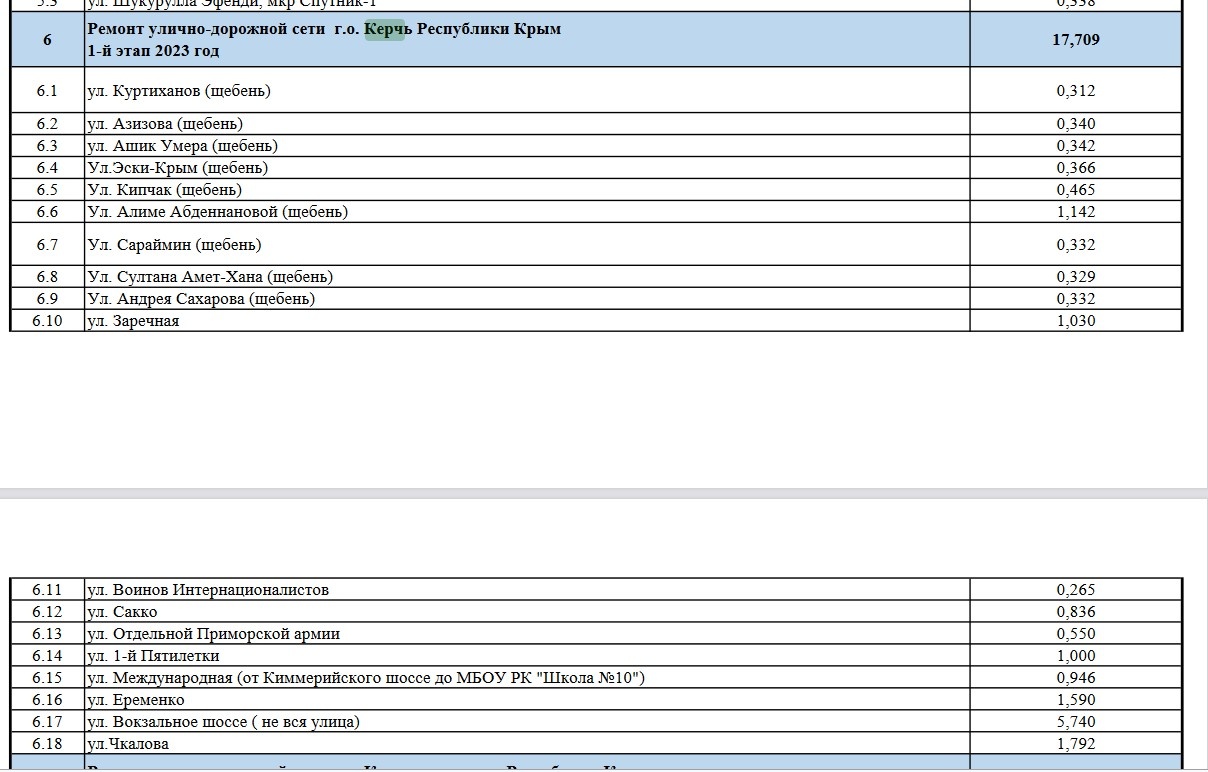Viewport: 1208px width, 772px height.
Task: Select the "ул. Куртиханов (щебень)" cell
Action: (x=179, y=91)
